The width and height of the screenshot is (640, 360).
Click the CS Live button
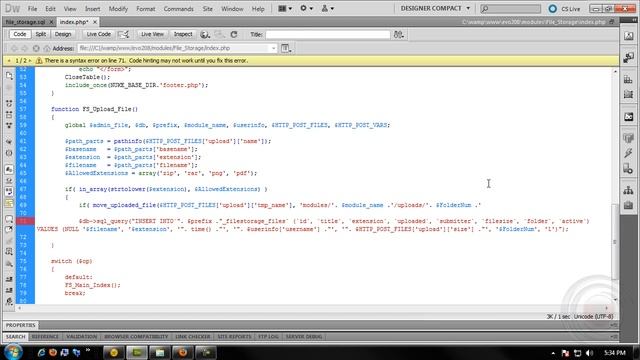[565, 9]
